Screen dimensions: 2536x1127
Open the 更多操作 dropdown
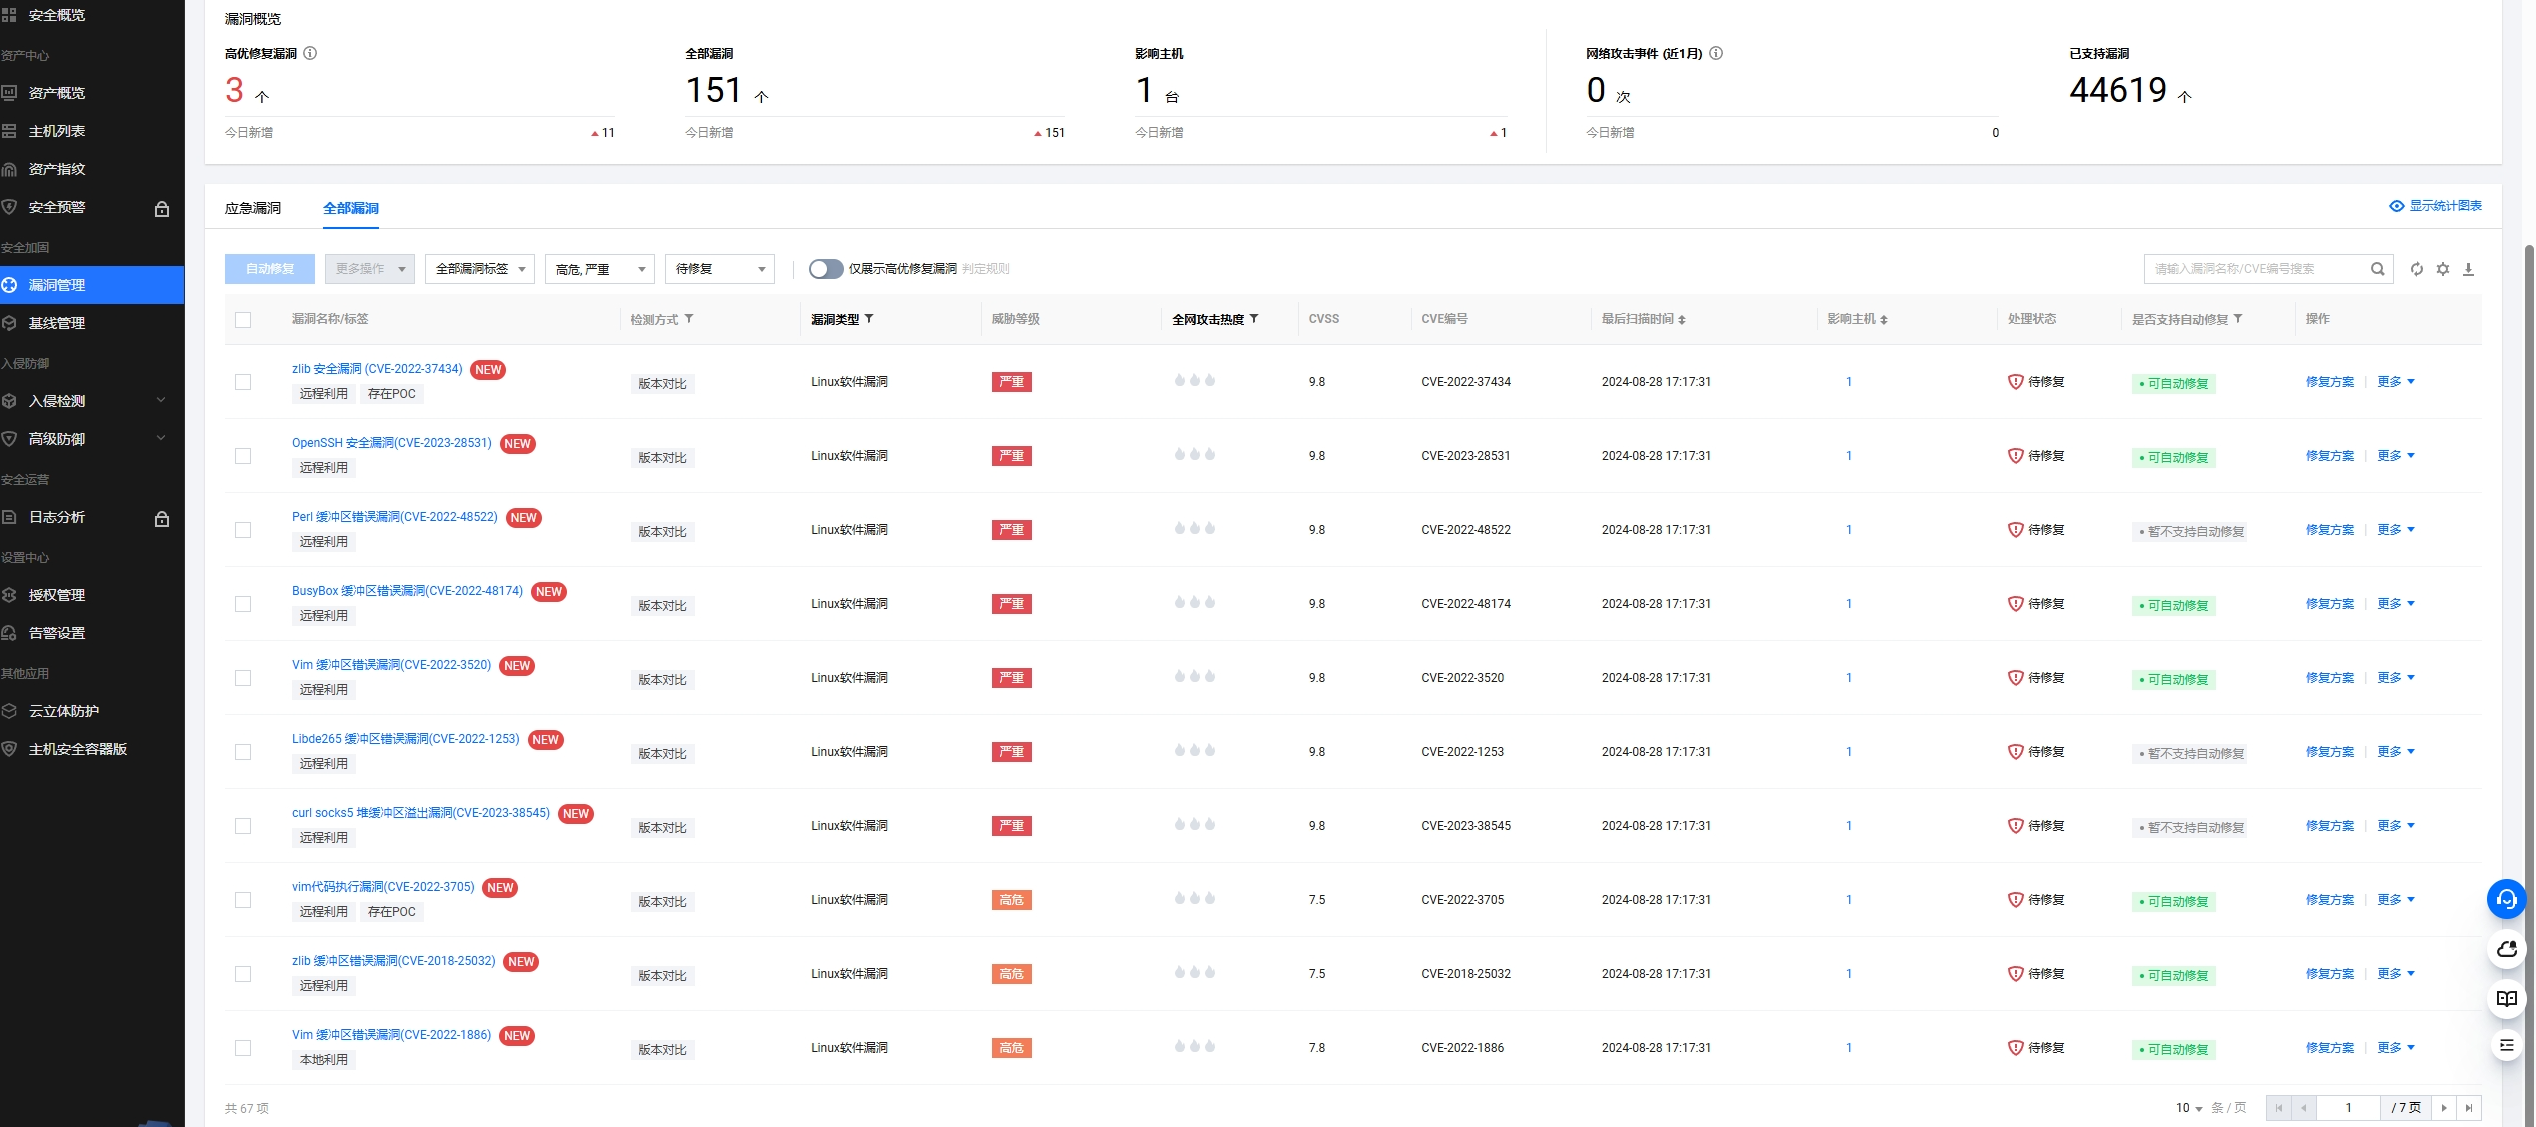pos(370,269)
